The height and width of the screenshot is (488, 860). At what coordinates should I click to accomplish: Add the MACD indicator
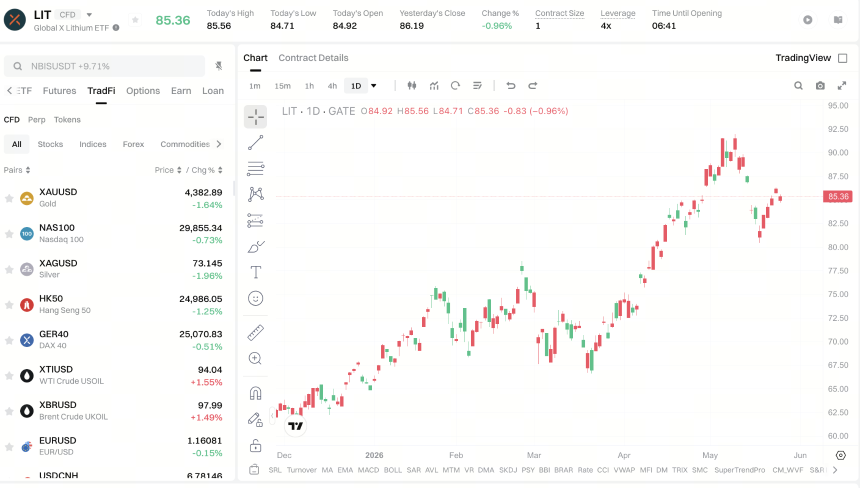(x=369, y=470)
